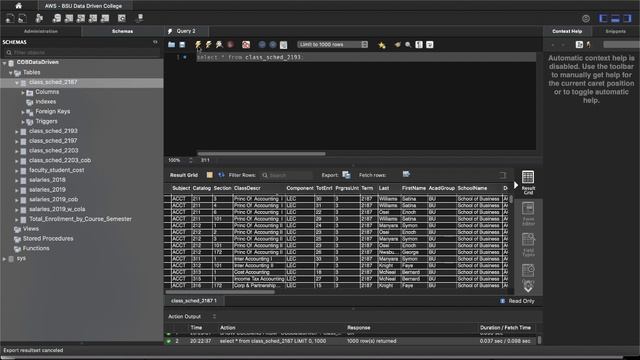640x360 pixels.
Task: Export recordset to external file icon
Action: (x=346, y=175)
